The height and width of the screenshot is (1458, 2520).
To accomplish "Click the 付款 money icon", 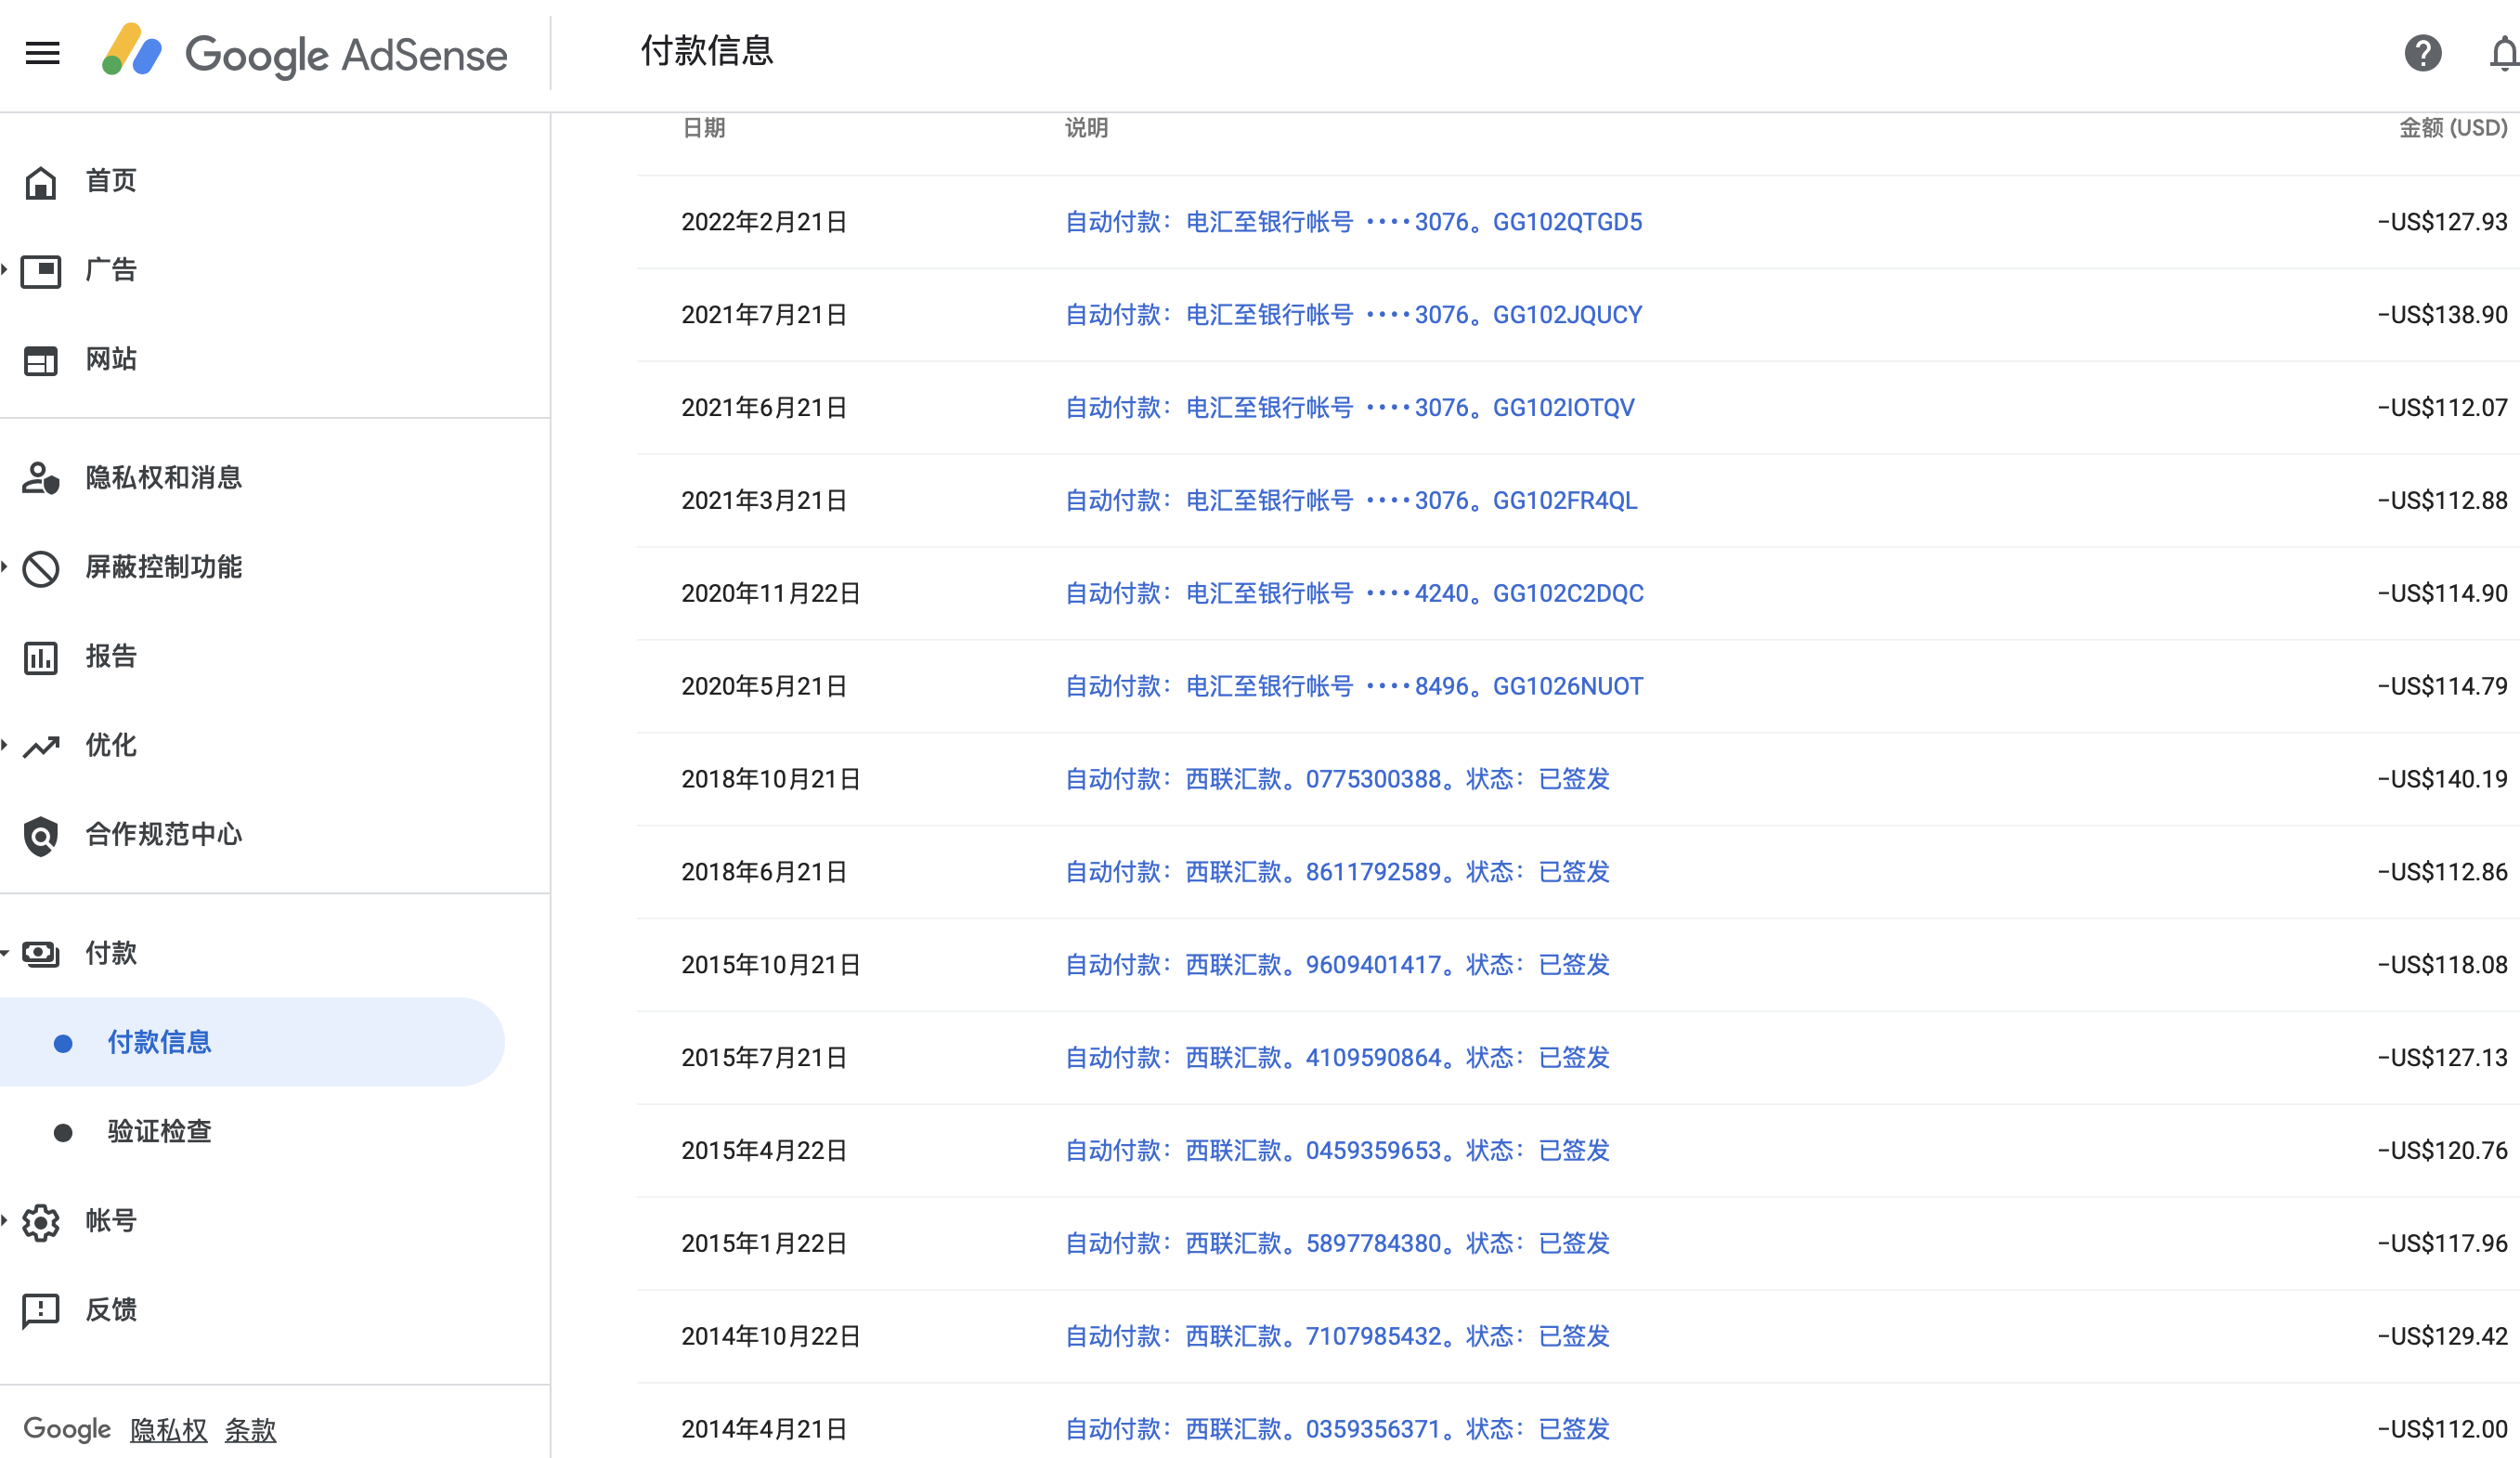I will tap(41, 954).
